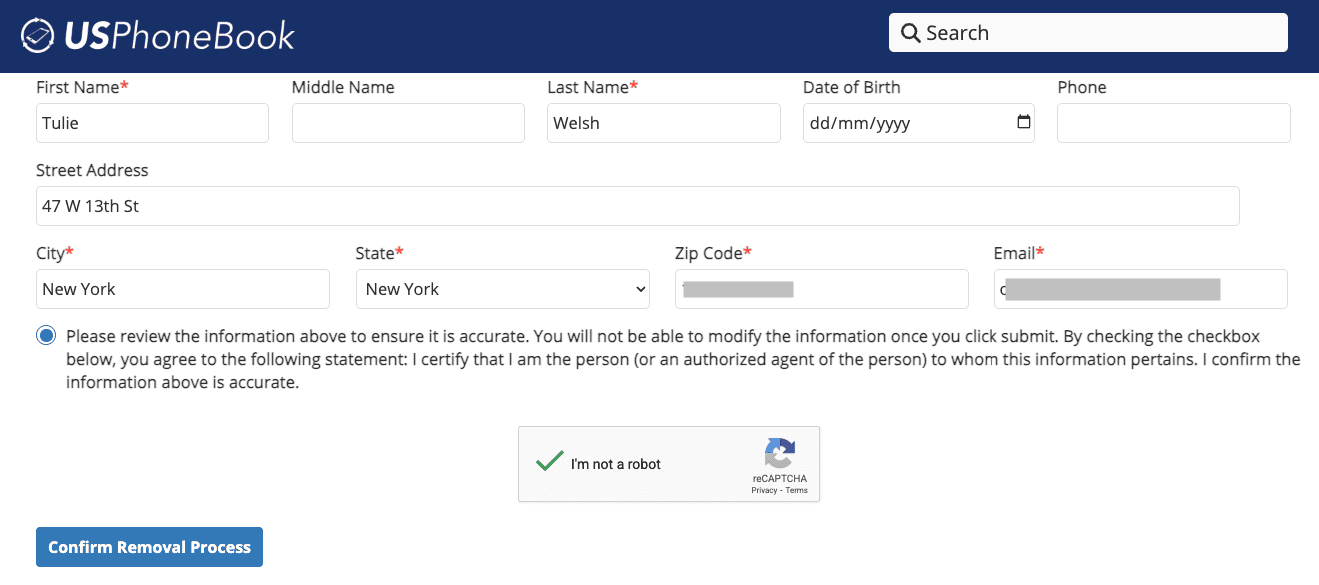Image resolution: width=1319 pixels, height=585 pixels.
Task: Click the Street Address field
Action: point(637,206)
